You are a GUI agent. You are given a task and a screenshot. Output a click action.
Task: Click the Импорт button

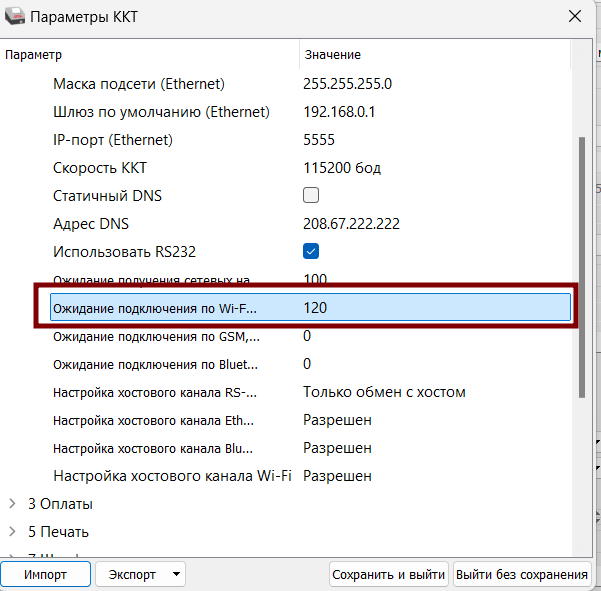click(x=46, y=574)
